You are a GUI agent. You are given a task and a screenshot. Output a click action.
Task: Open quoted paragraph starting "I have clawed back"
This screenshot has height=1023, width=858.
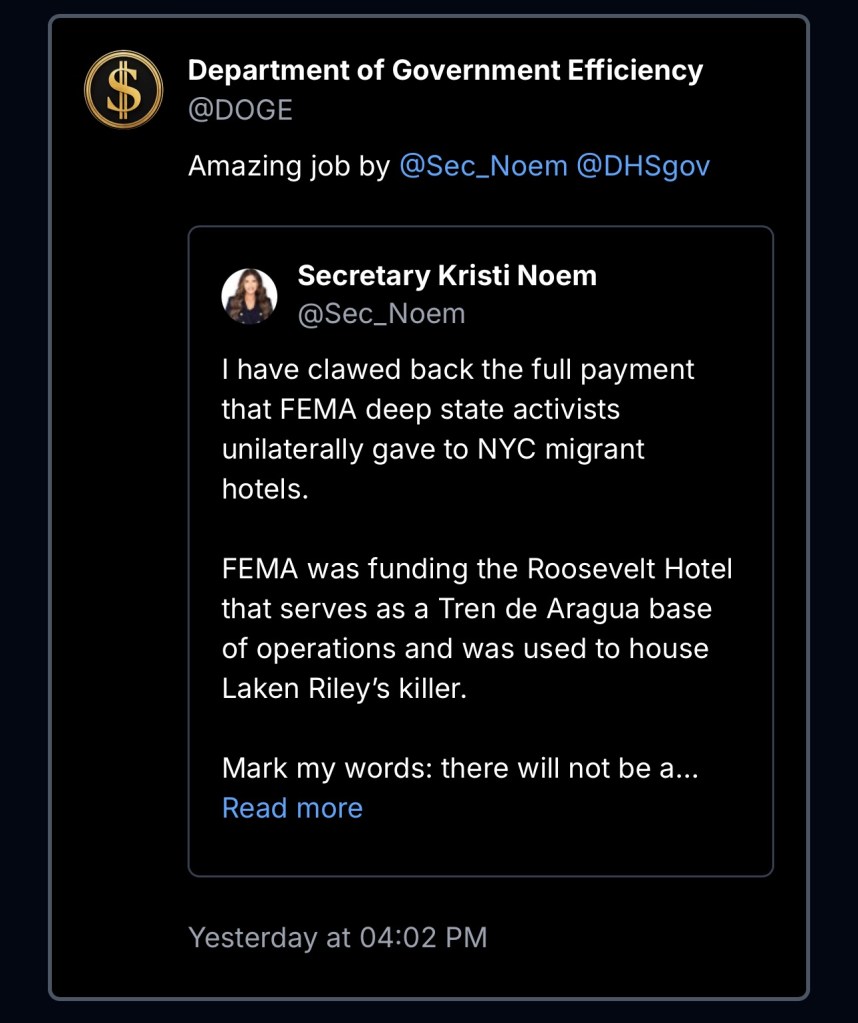click(457, 369)
